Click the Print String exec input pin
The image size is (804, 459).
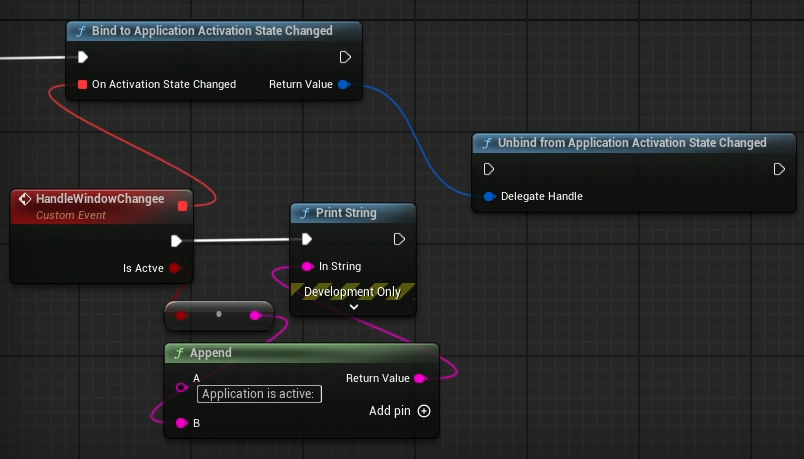point(307,239)
